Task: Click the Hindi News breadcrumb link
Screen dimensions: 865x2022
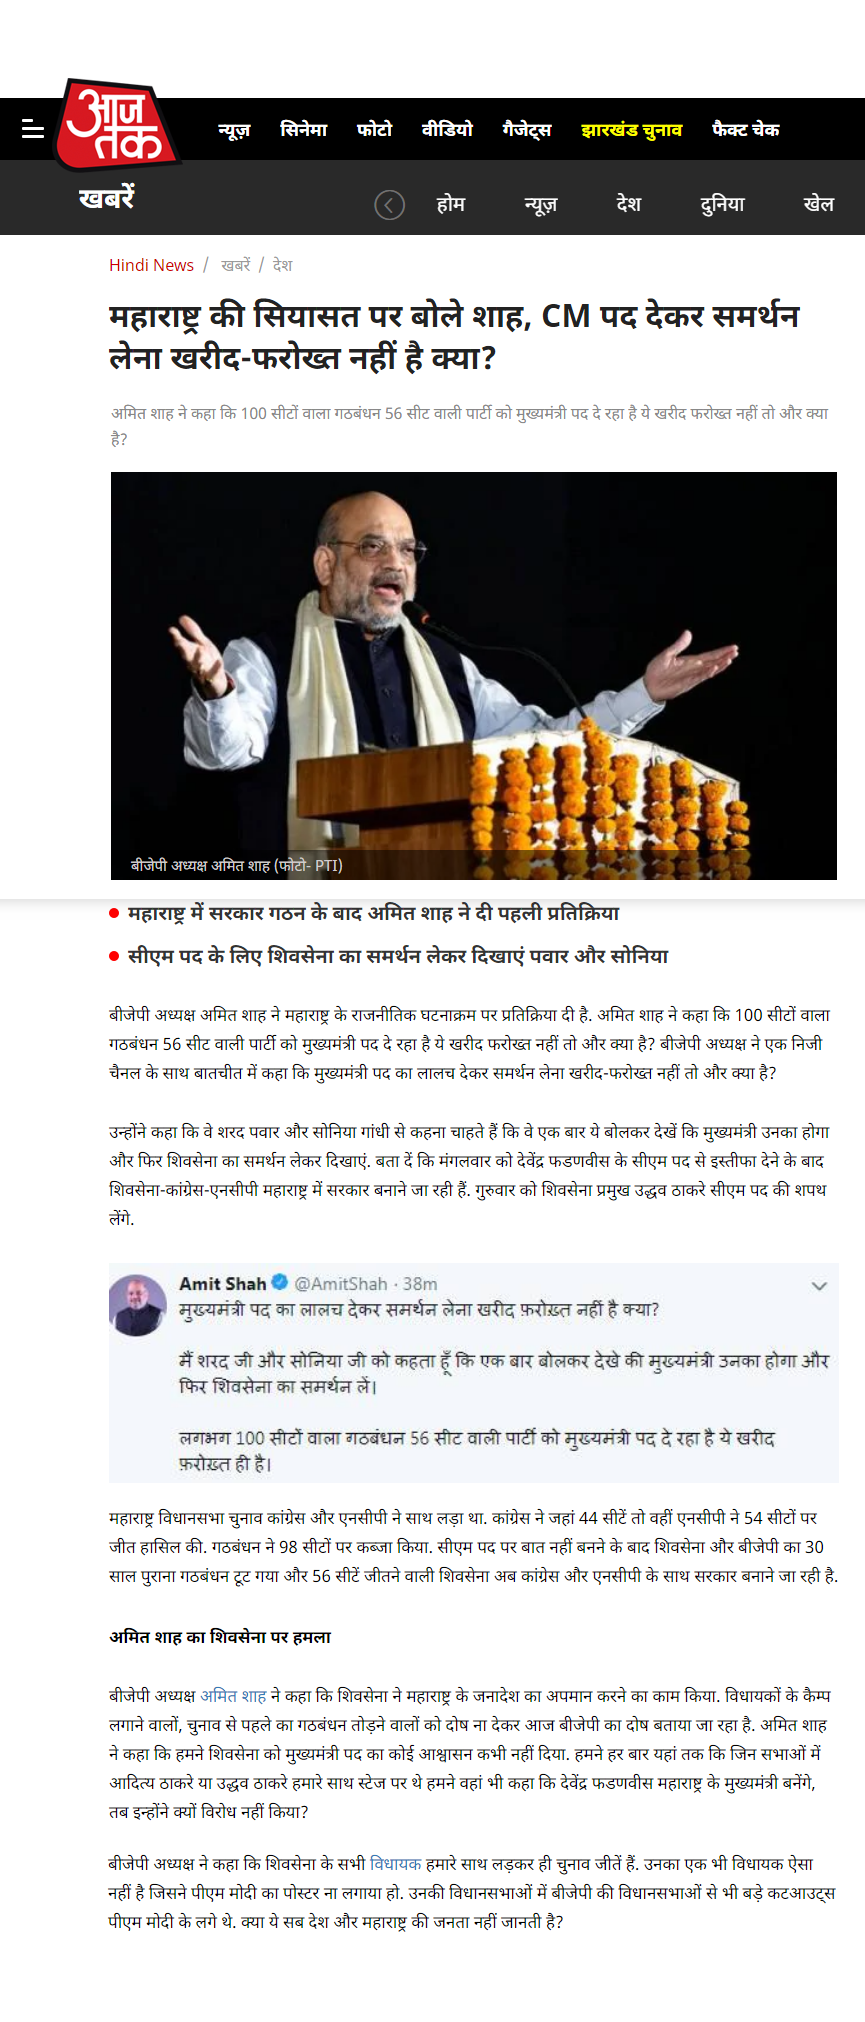Action: [x=151, y=265]
